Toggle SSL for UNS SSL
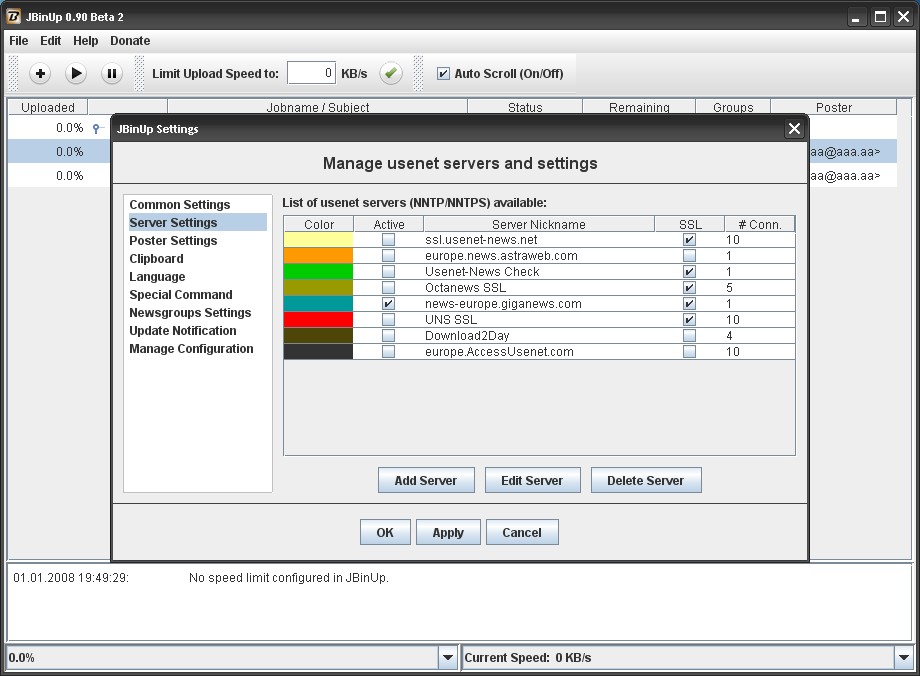This screenshot has height=676, width=920. pyautogui.click(x=689, y=319)
